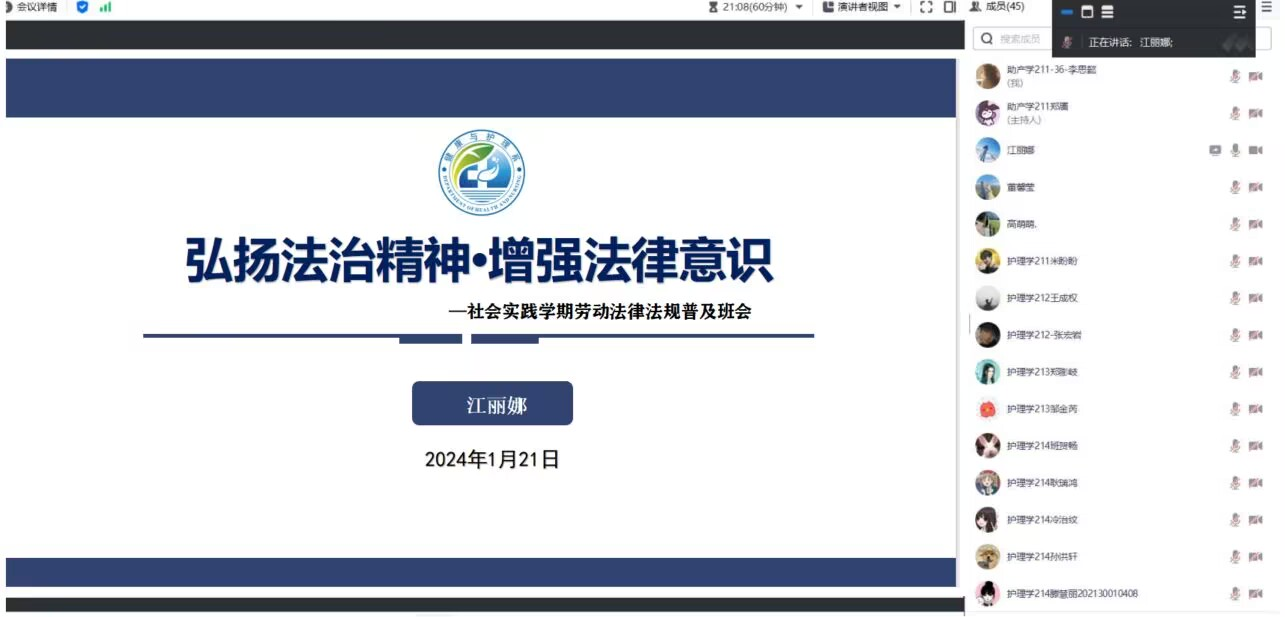Click the window layout icon in floating bar
The image size is (1285, 617).
(x=1087, y=12)
